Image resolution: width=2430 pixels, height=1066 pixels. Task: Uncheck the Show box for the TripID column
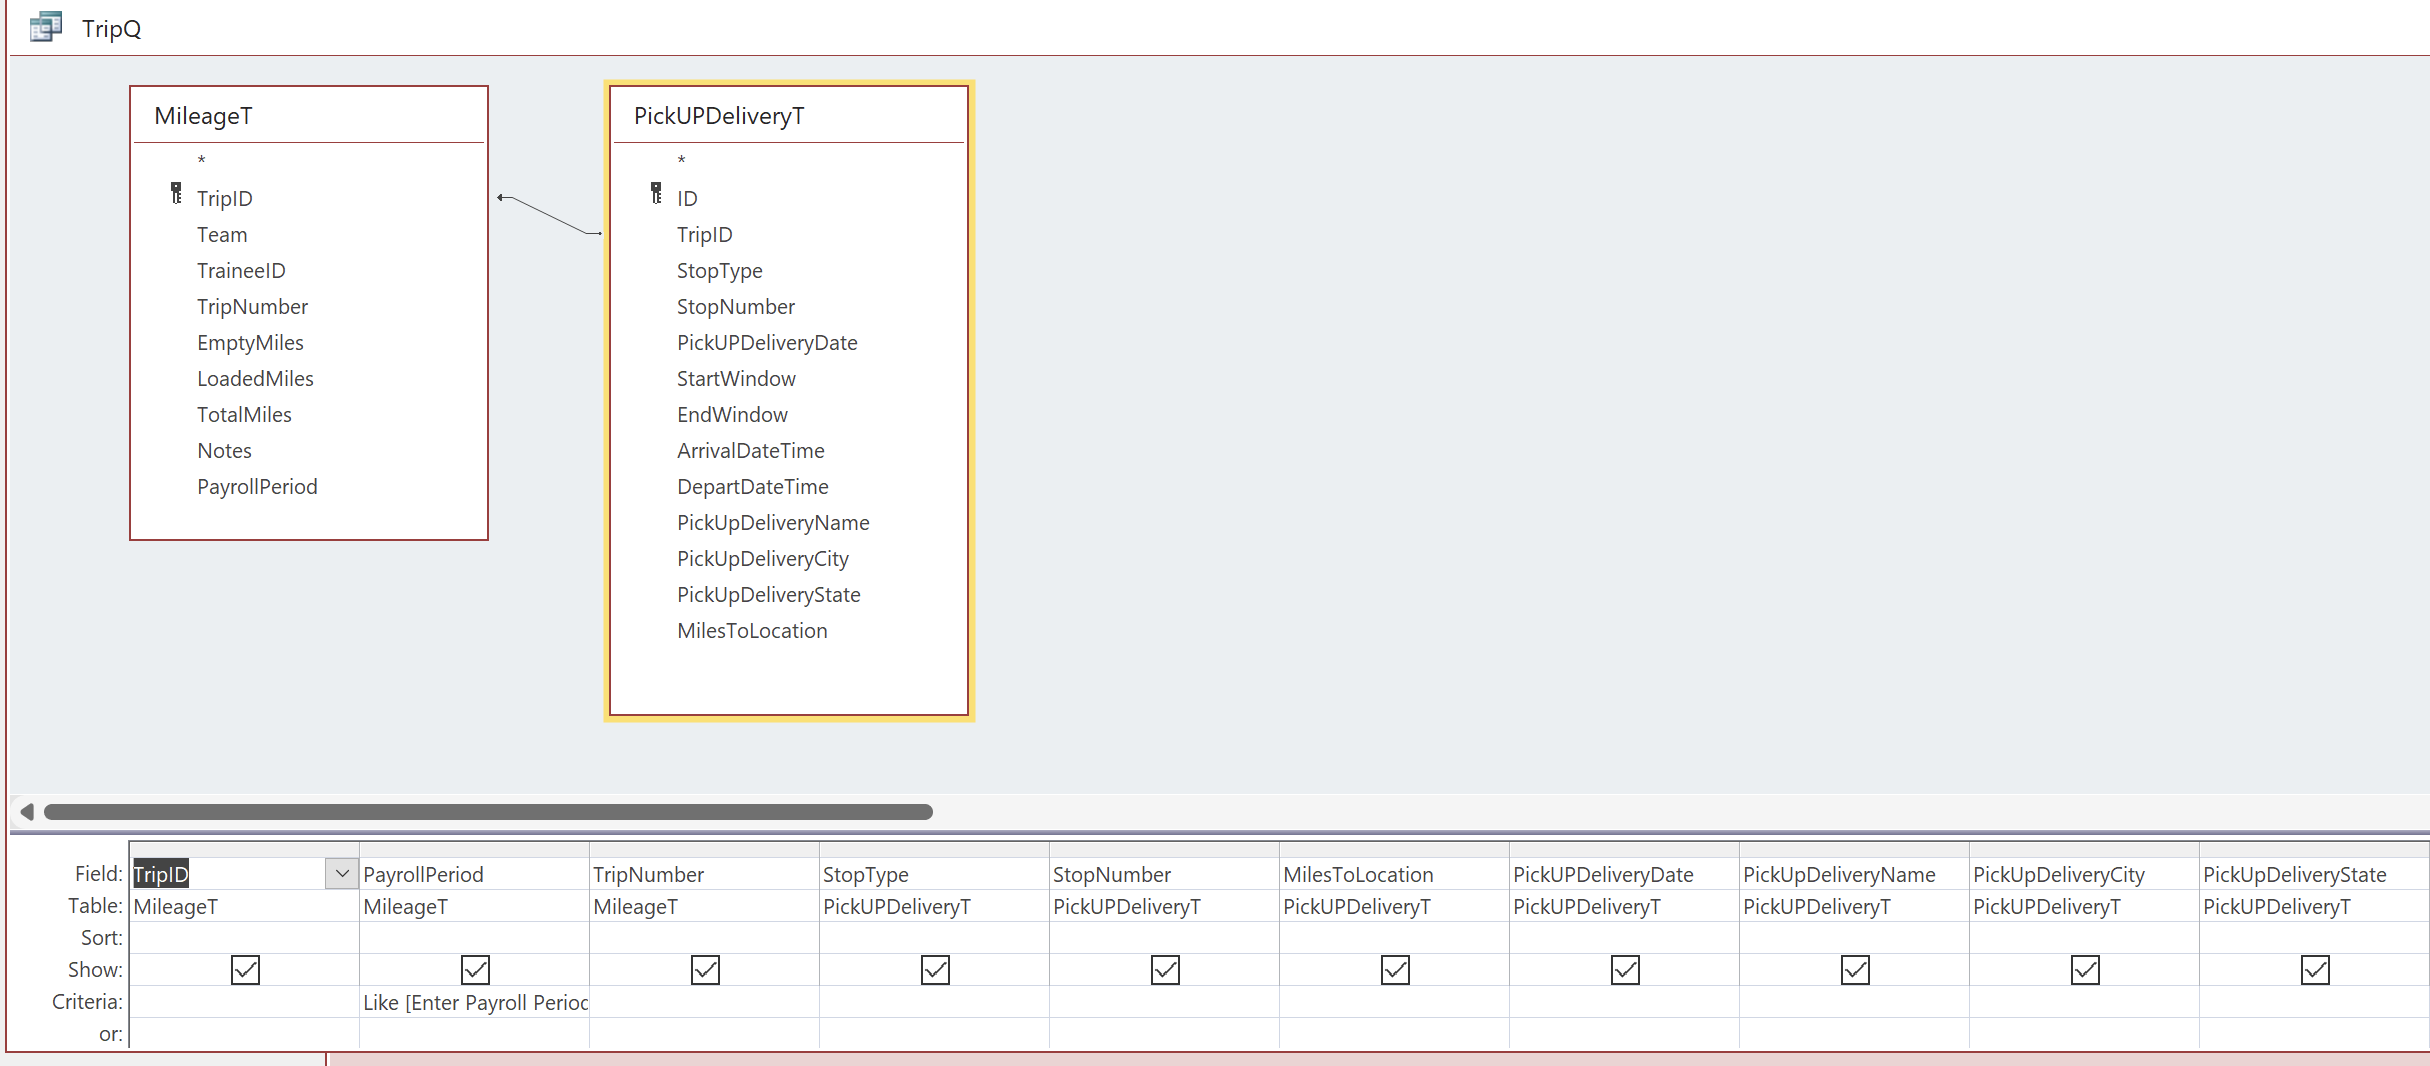pos(245,970)
